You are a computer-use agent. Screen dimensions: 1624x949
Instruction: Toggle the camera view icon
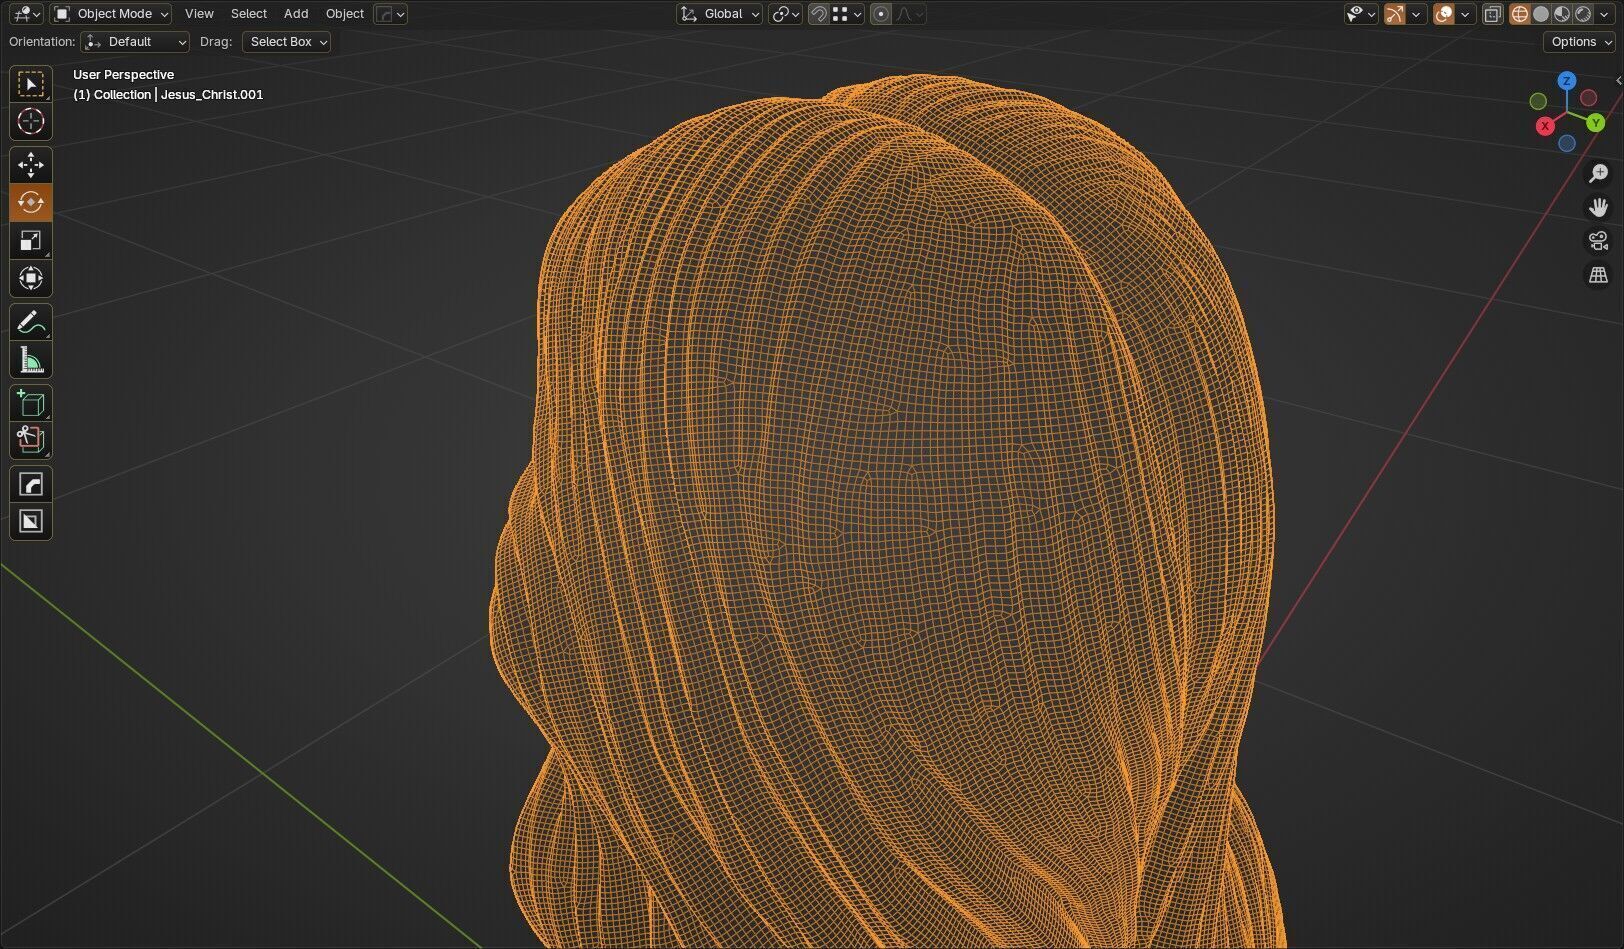click(1598, 241)
